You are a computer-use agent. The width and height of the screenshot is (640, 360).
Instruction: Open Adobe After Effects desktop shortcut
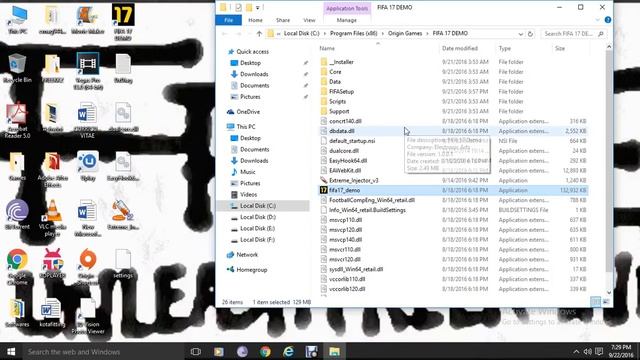coord(52,169)
